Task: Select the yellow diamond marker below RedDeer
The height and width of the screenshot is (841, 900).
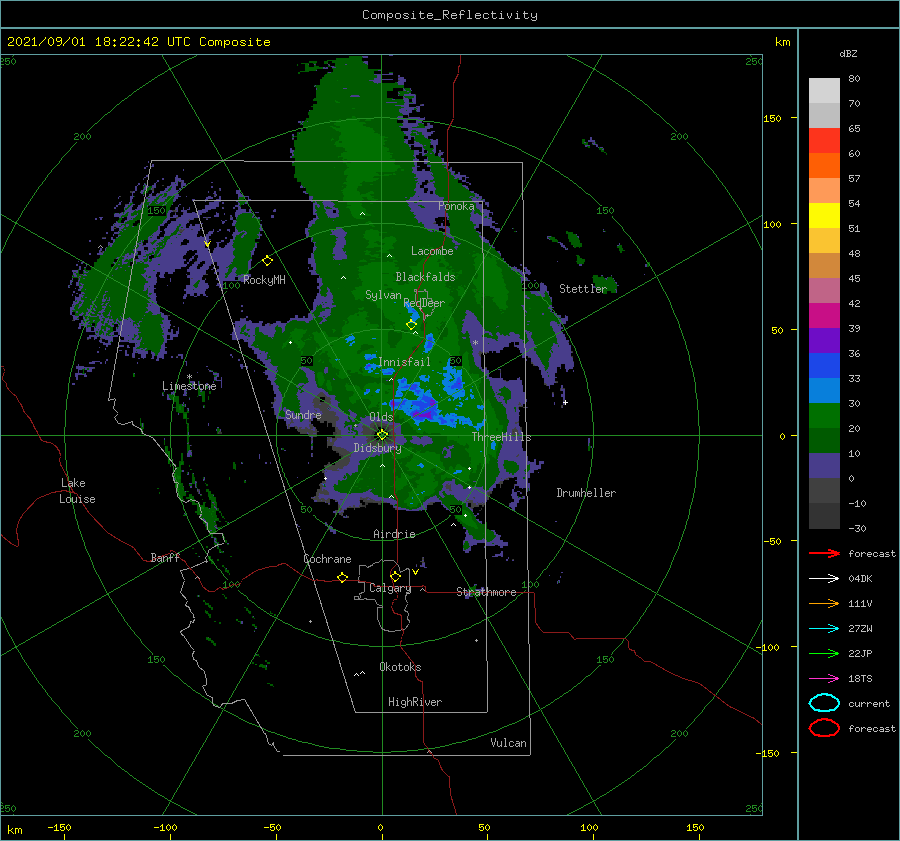Action: tap(411, 325)
